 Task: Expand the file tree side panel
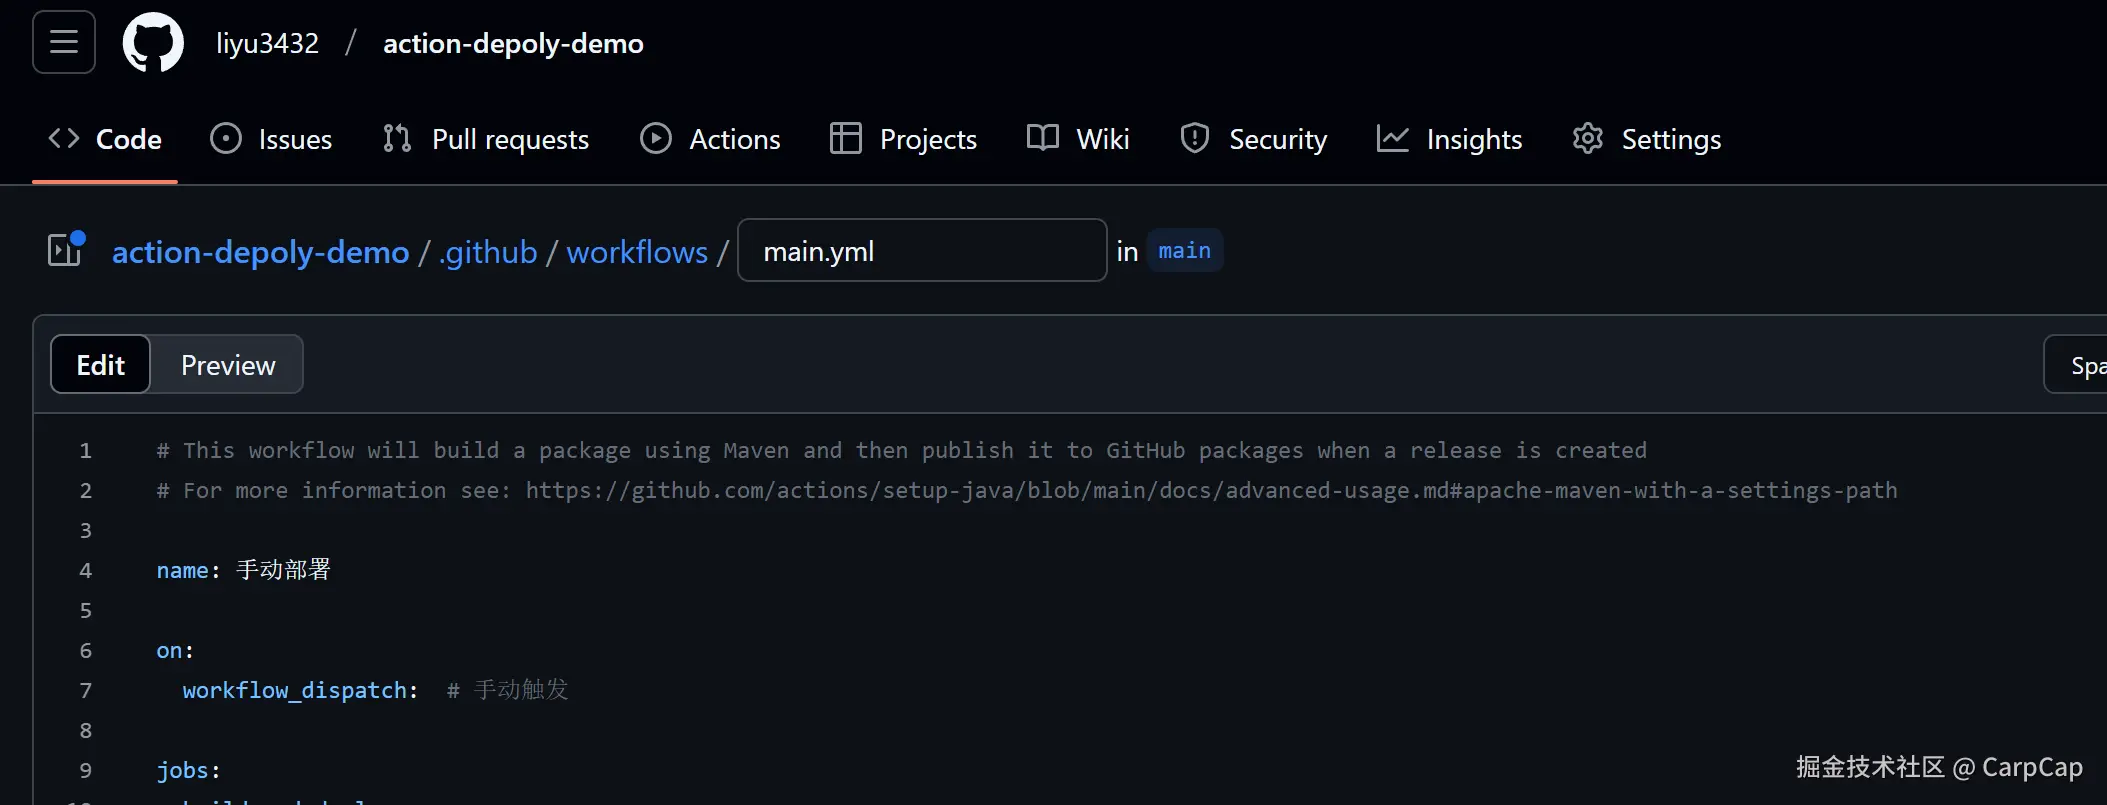coord(66,250)
